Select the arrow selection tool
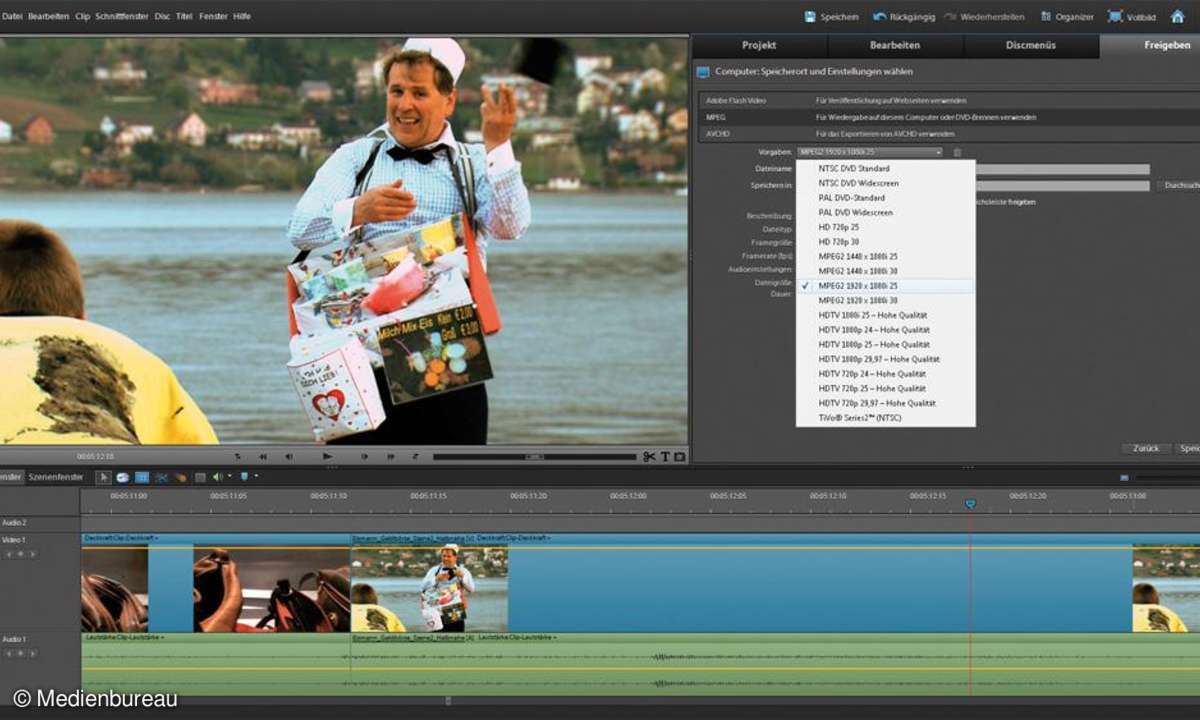Viewport: 1200px width, 720px height. 103,477
